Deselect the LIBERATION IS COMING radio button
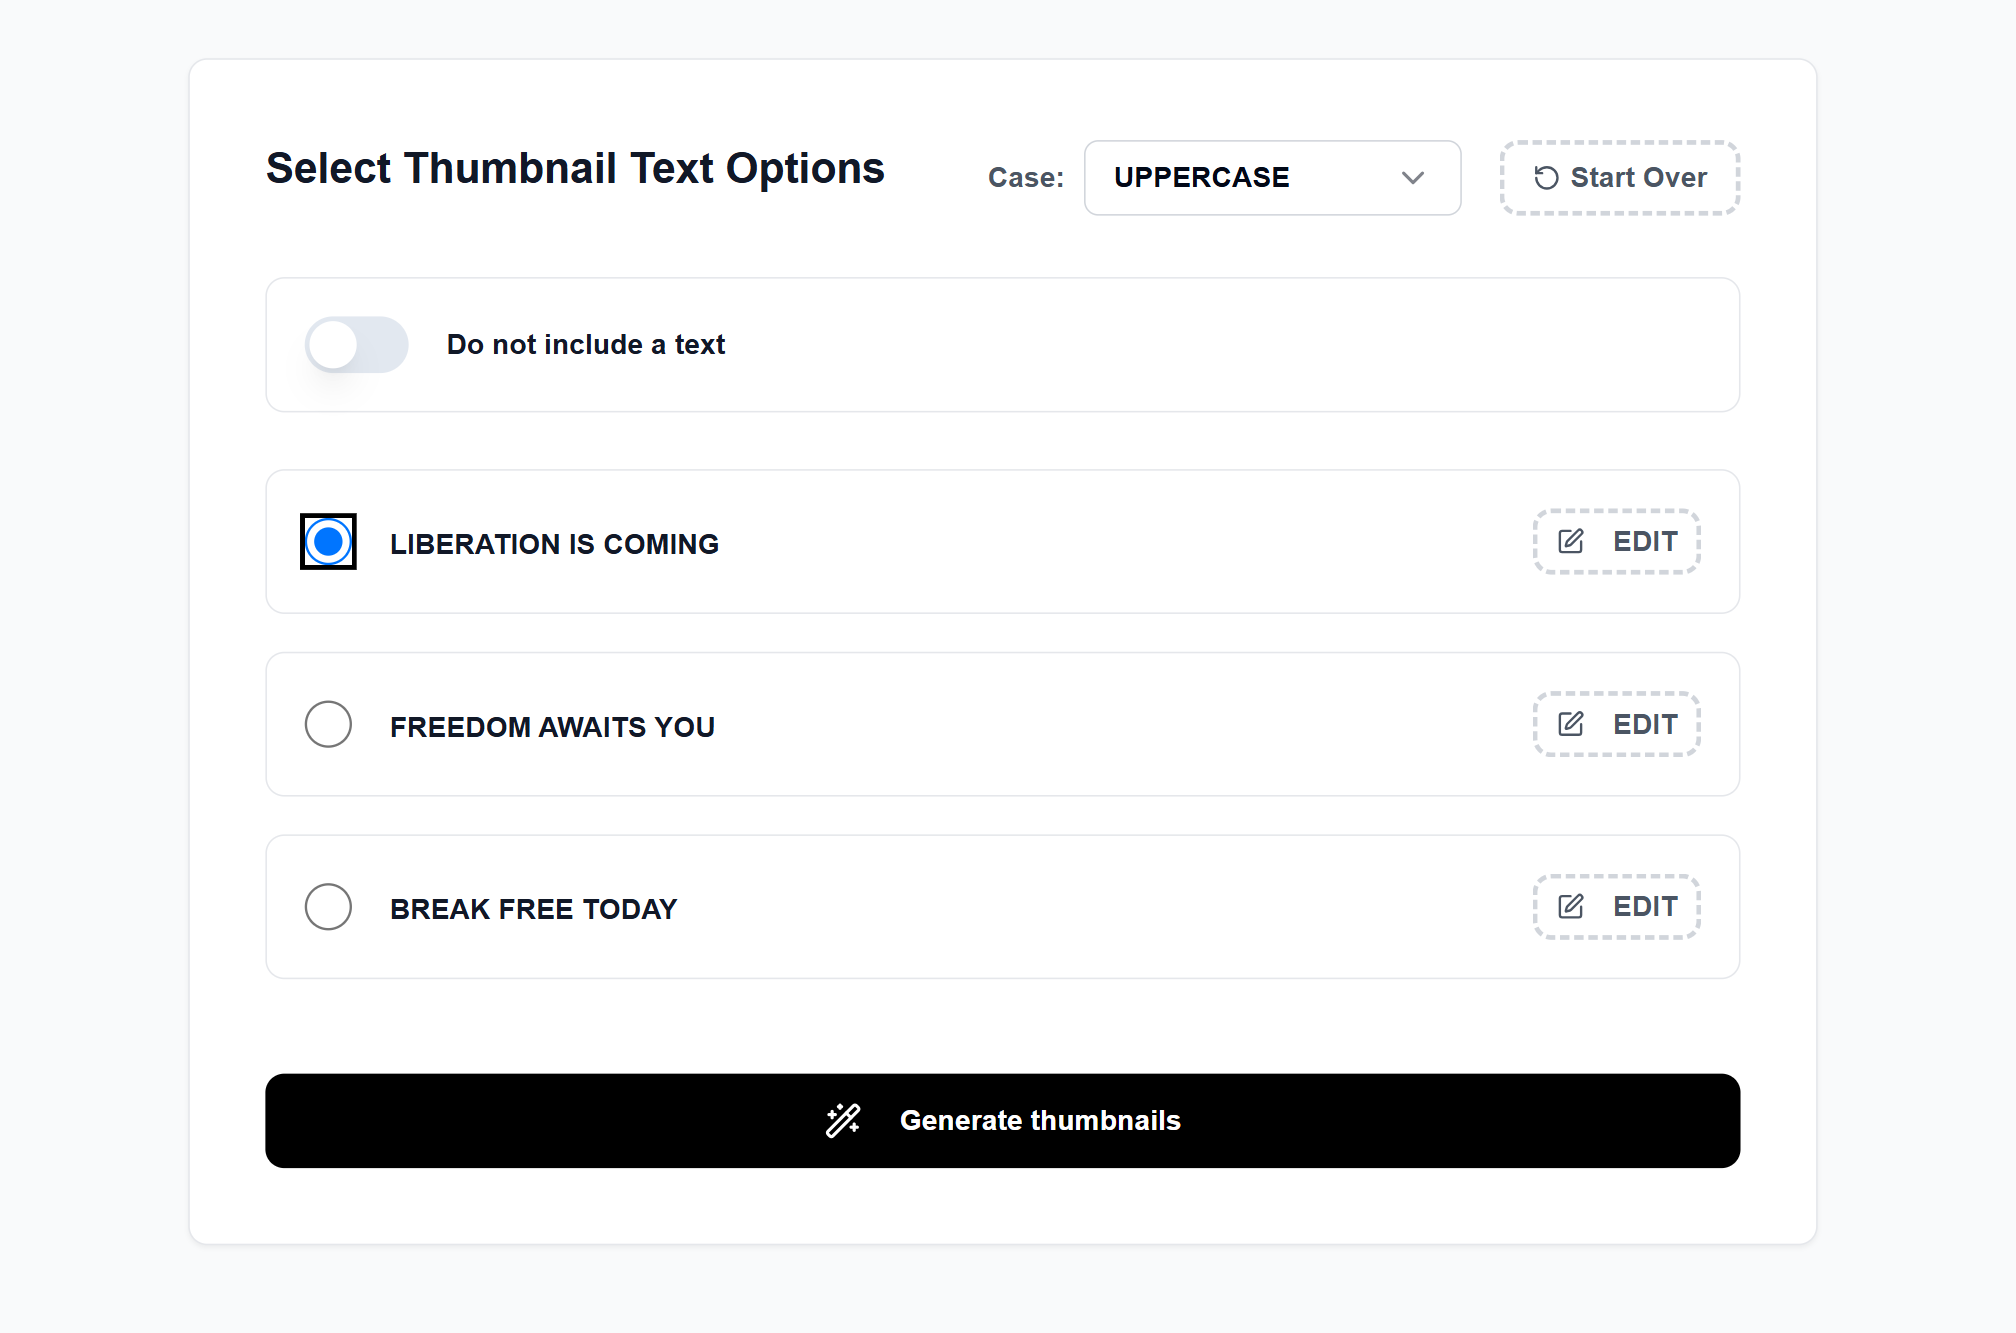This screenshot has width=2016, height=1333. (328, 541)
